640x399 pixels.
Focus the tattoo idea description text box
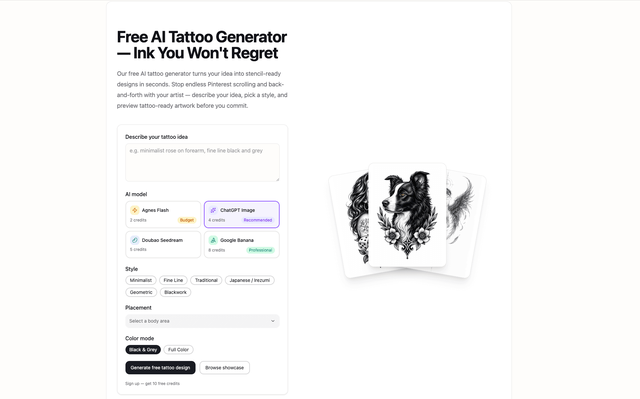click(x=202, y=162)
